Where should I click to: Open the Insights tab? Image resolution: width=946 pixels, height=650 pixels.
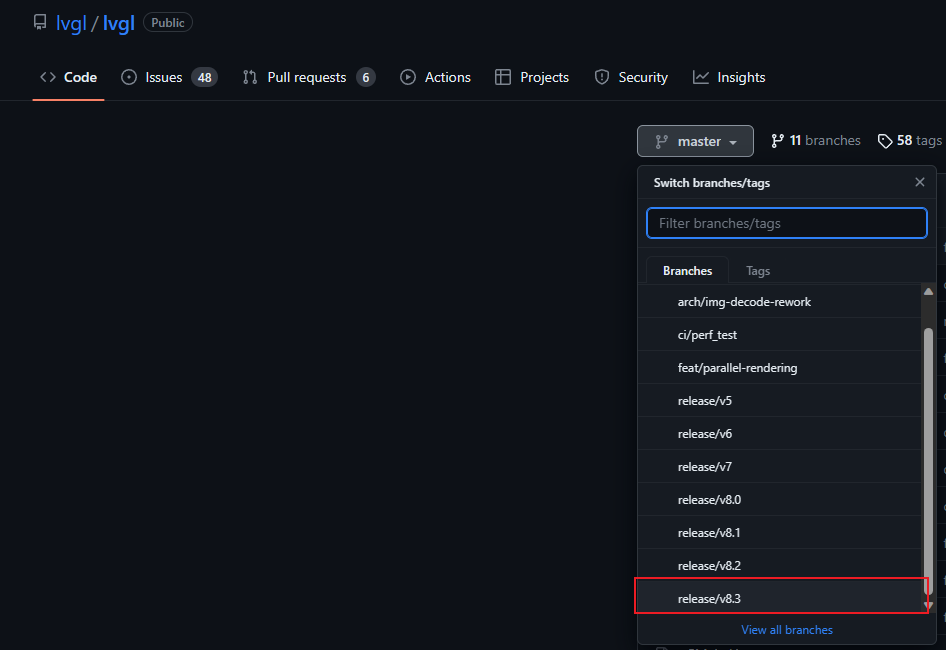coord(729,77)
